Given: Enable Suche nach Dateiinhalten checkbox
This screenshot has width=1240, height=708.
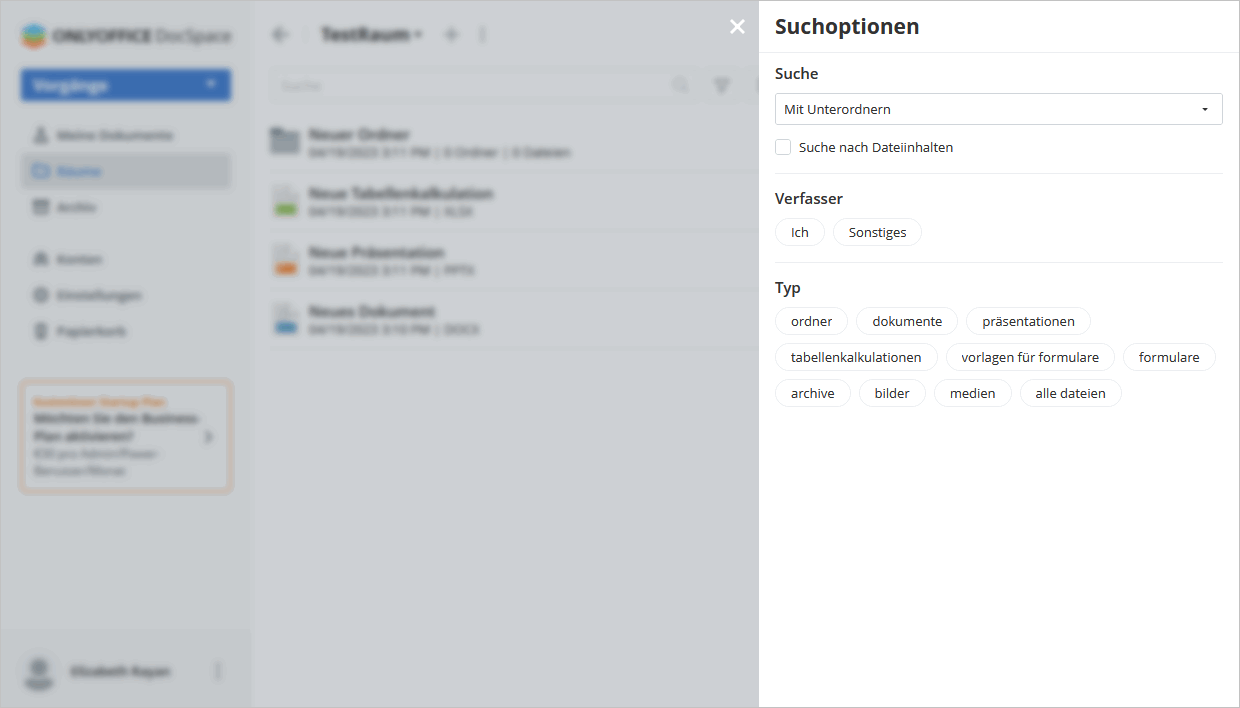Looking at the screenshot, I should [x=783, y=147].
